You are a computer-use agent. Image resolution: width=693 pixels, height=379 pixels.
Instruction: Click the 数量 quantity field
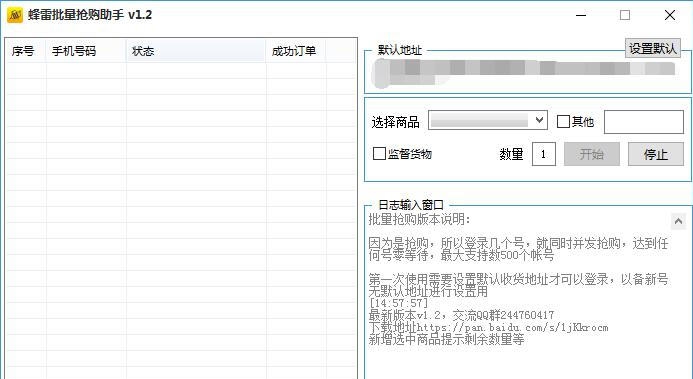(544, 154)
